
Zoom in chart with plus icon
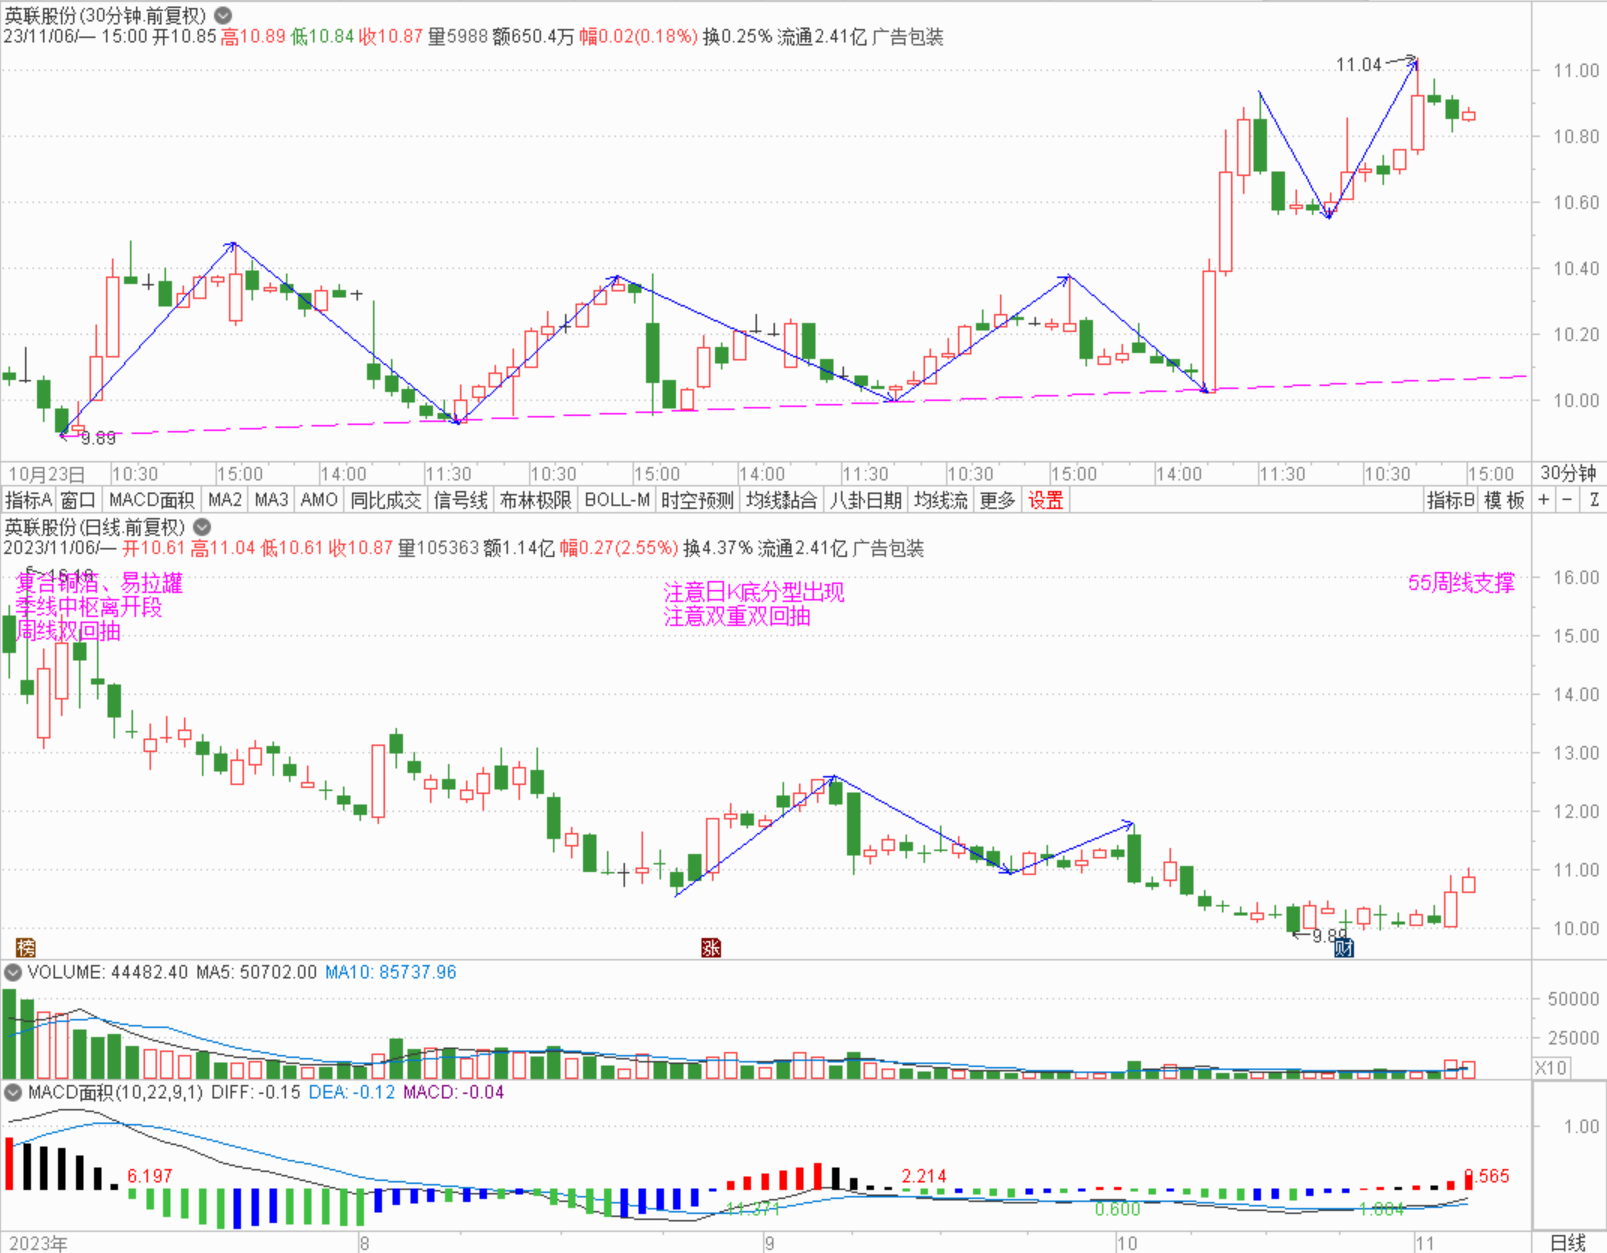tap(1544, 500)
